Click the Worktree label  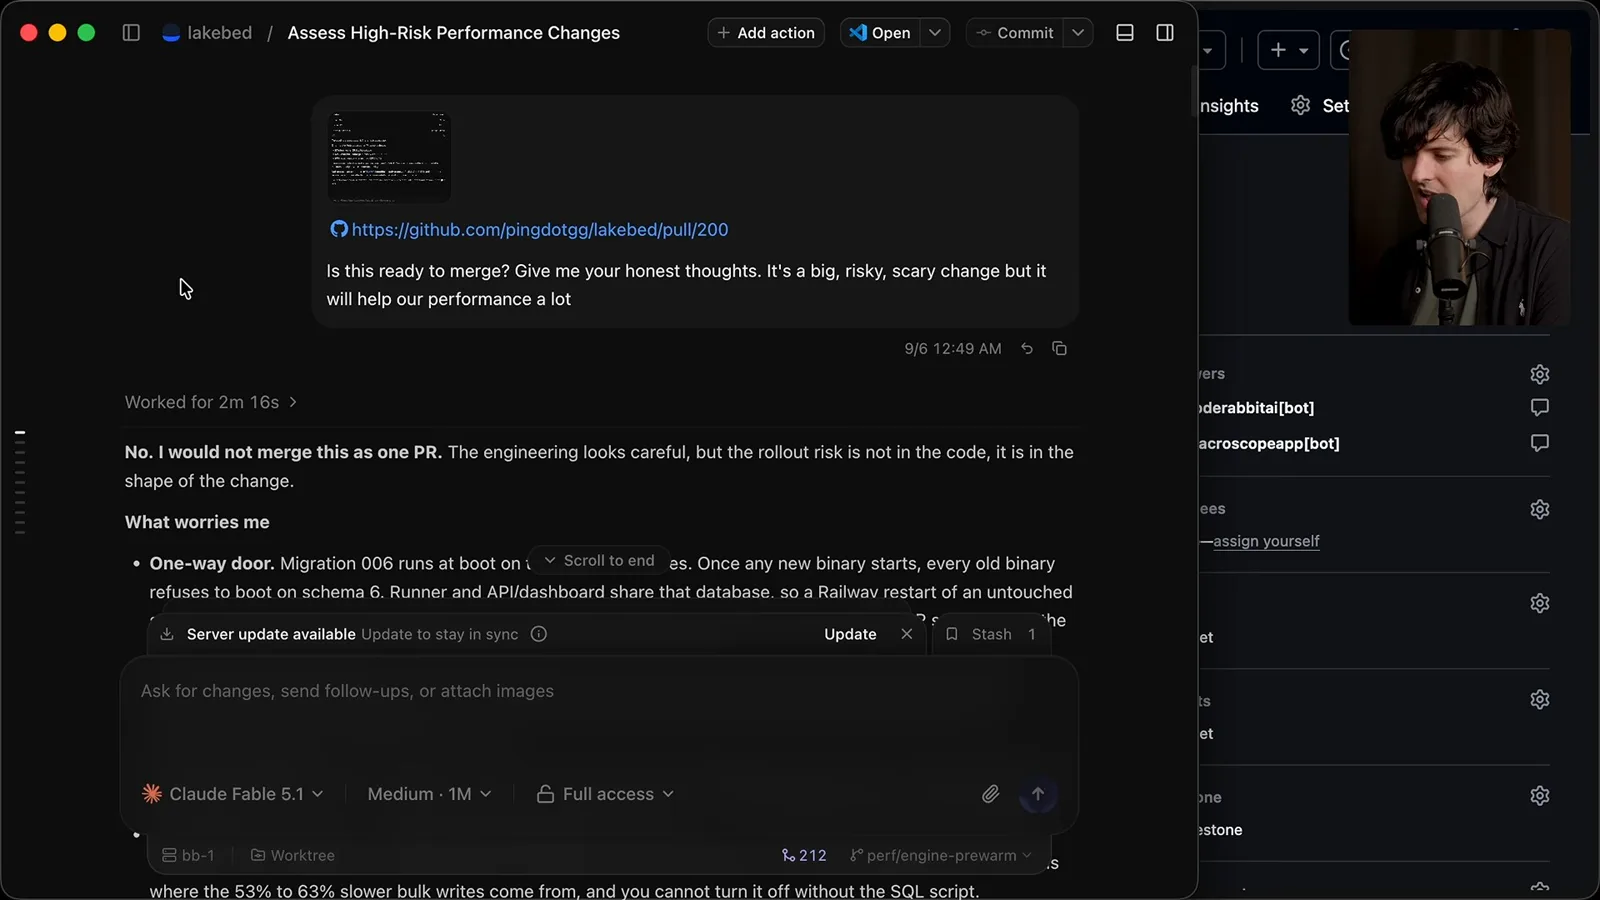[293, 856]
